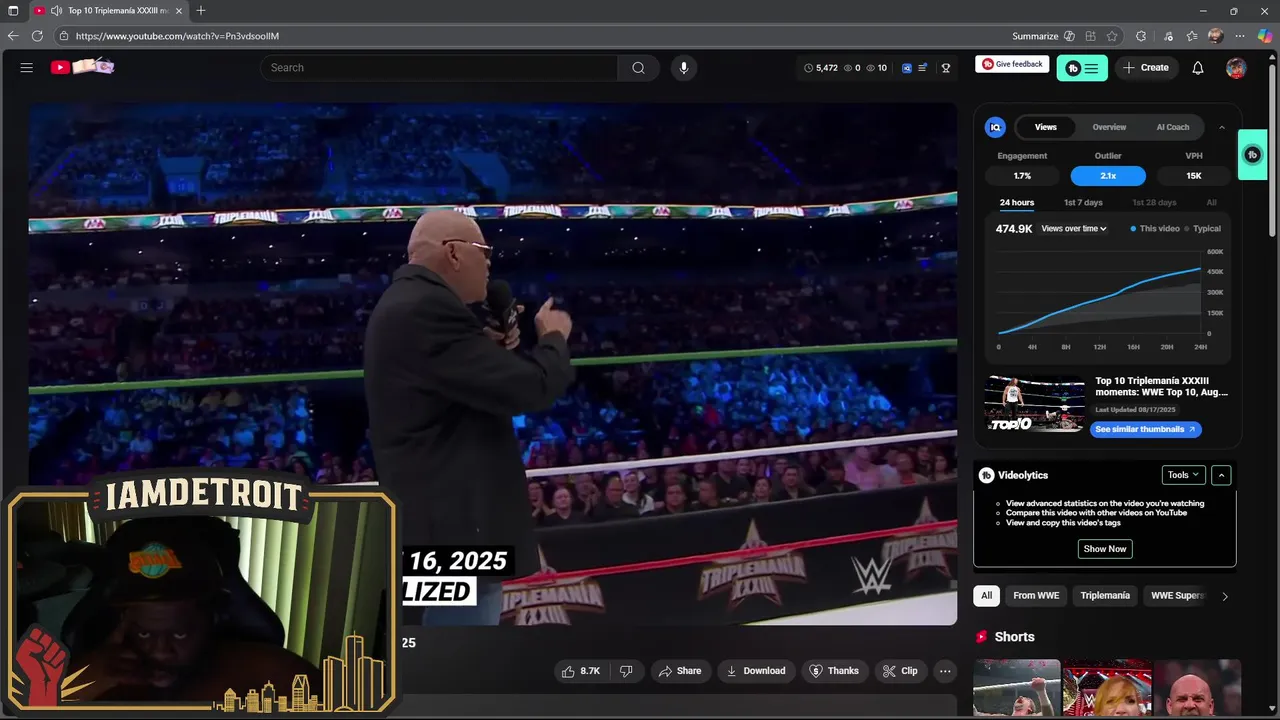
Task: Open YouTube notifications bell
Action: pyautogui.click(x=1198, y=68)
